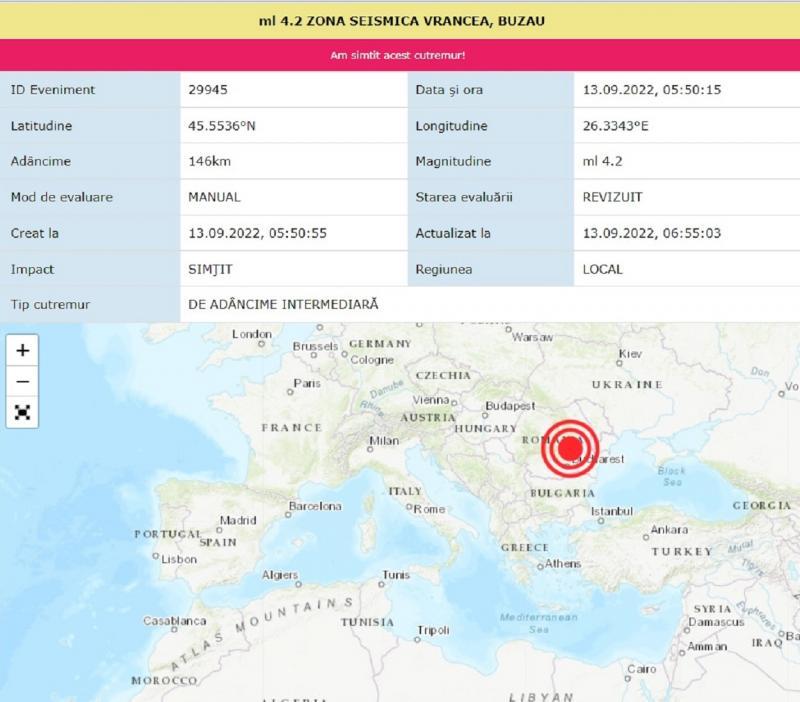Toggle fullscreen map view

22,412
